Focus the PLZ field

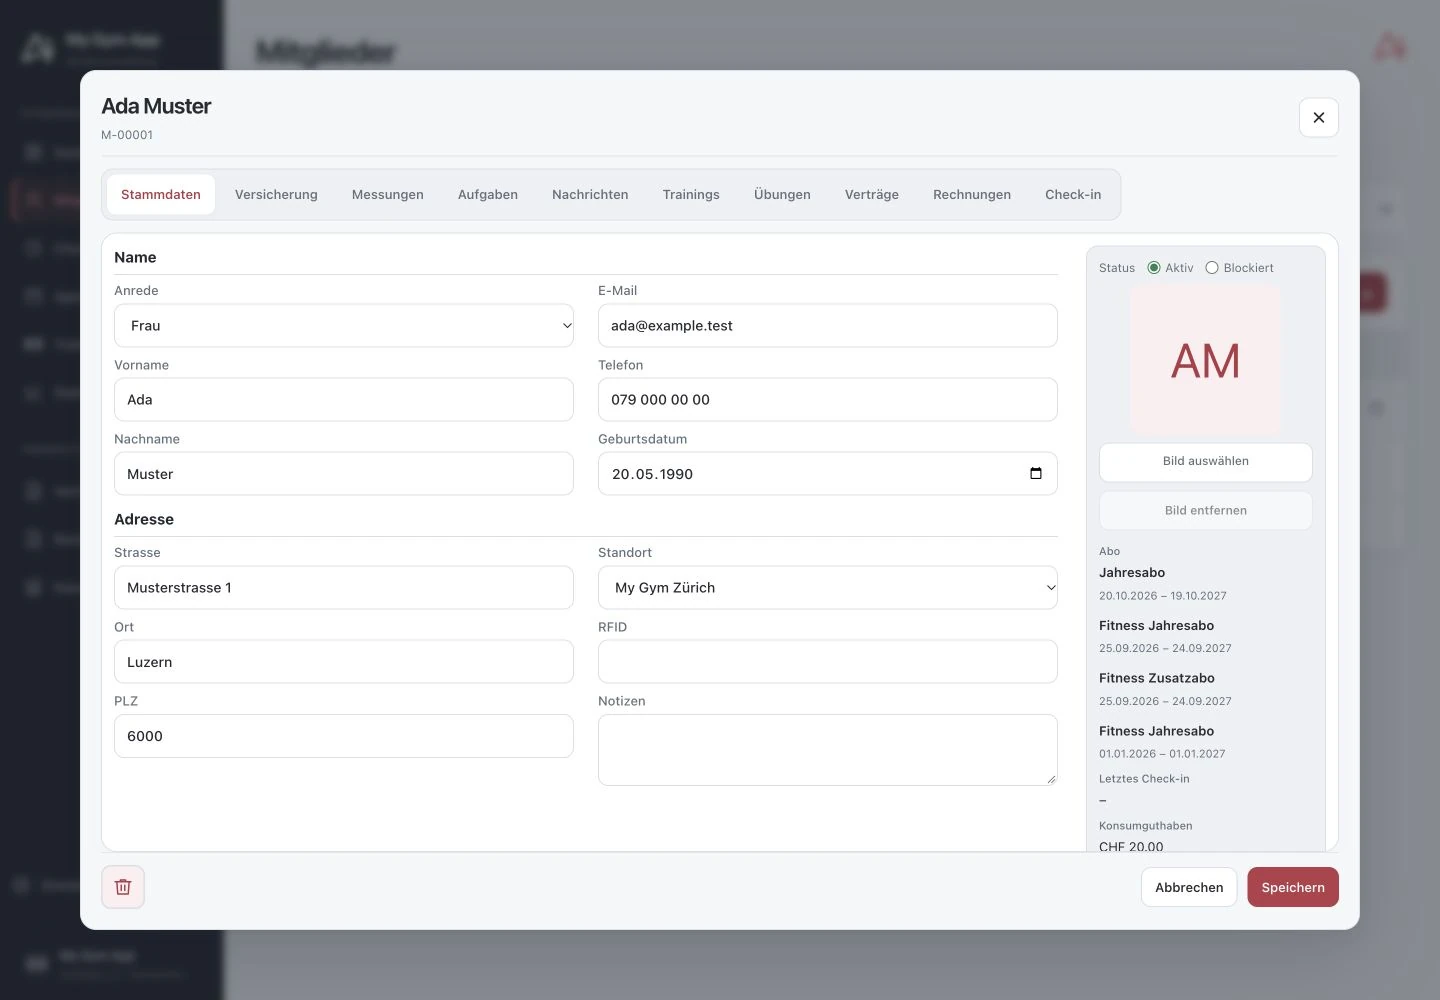[344, 736]
